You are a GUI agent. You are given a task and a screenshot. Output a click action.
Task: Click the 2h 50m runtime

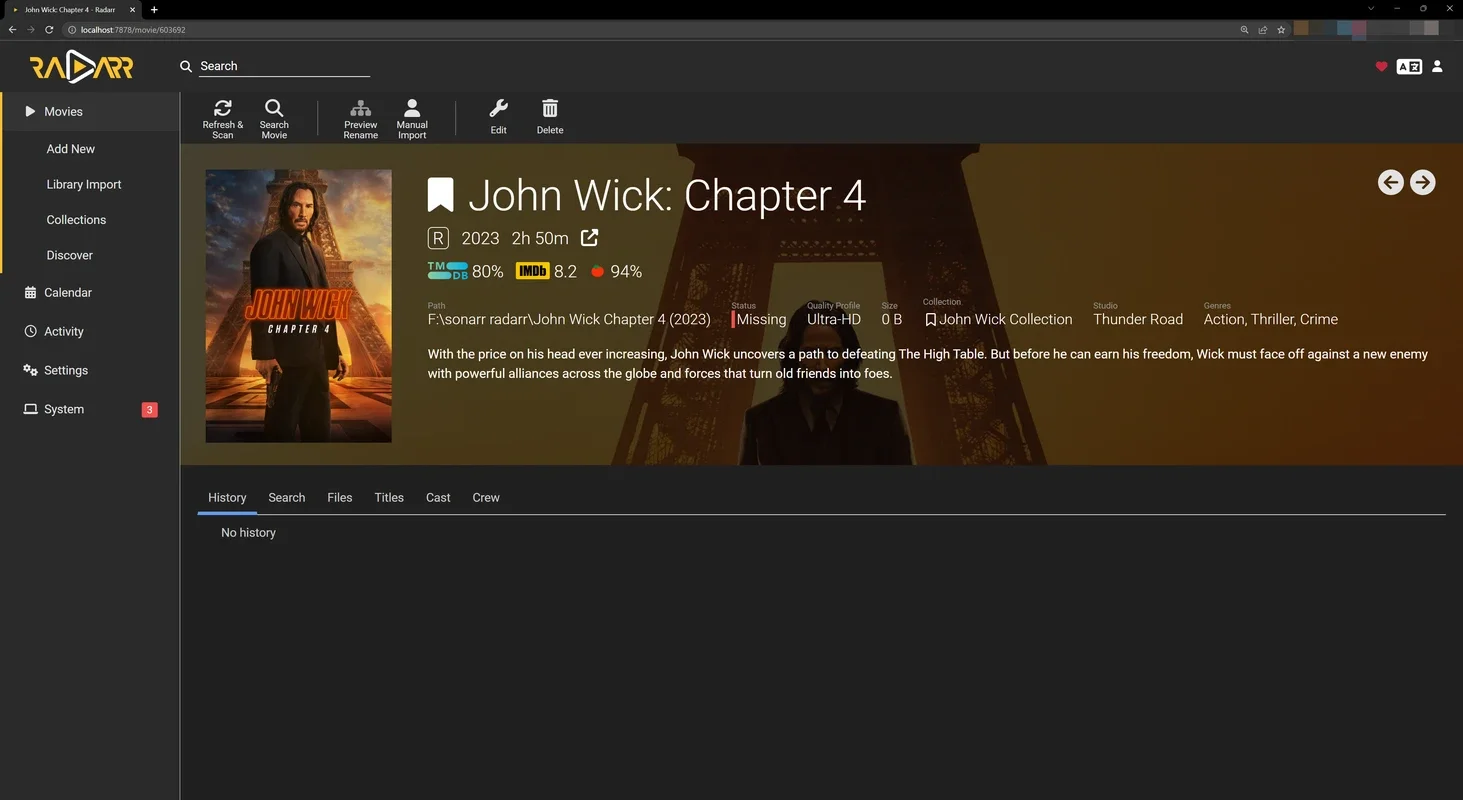540,238
